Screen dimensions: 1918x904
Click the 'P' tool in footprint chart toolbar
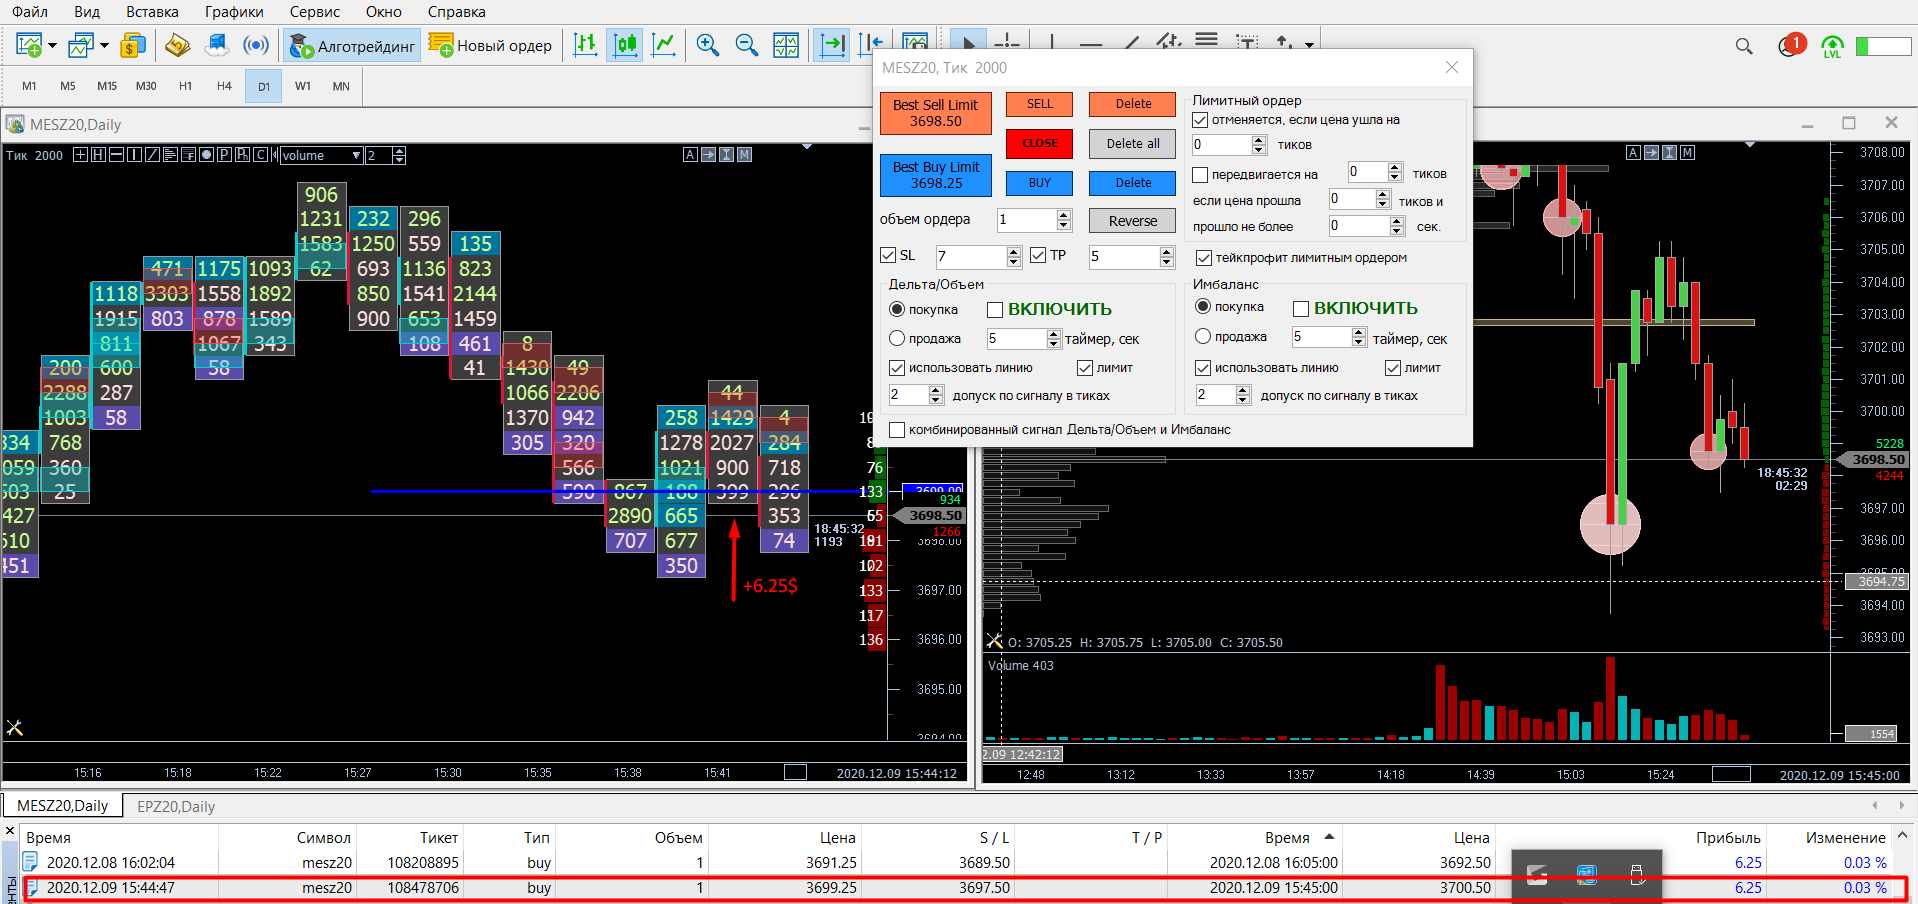[224, 155]
